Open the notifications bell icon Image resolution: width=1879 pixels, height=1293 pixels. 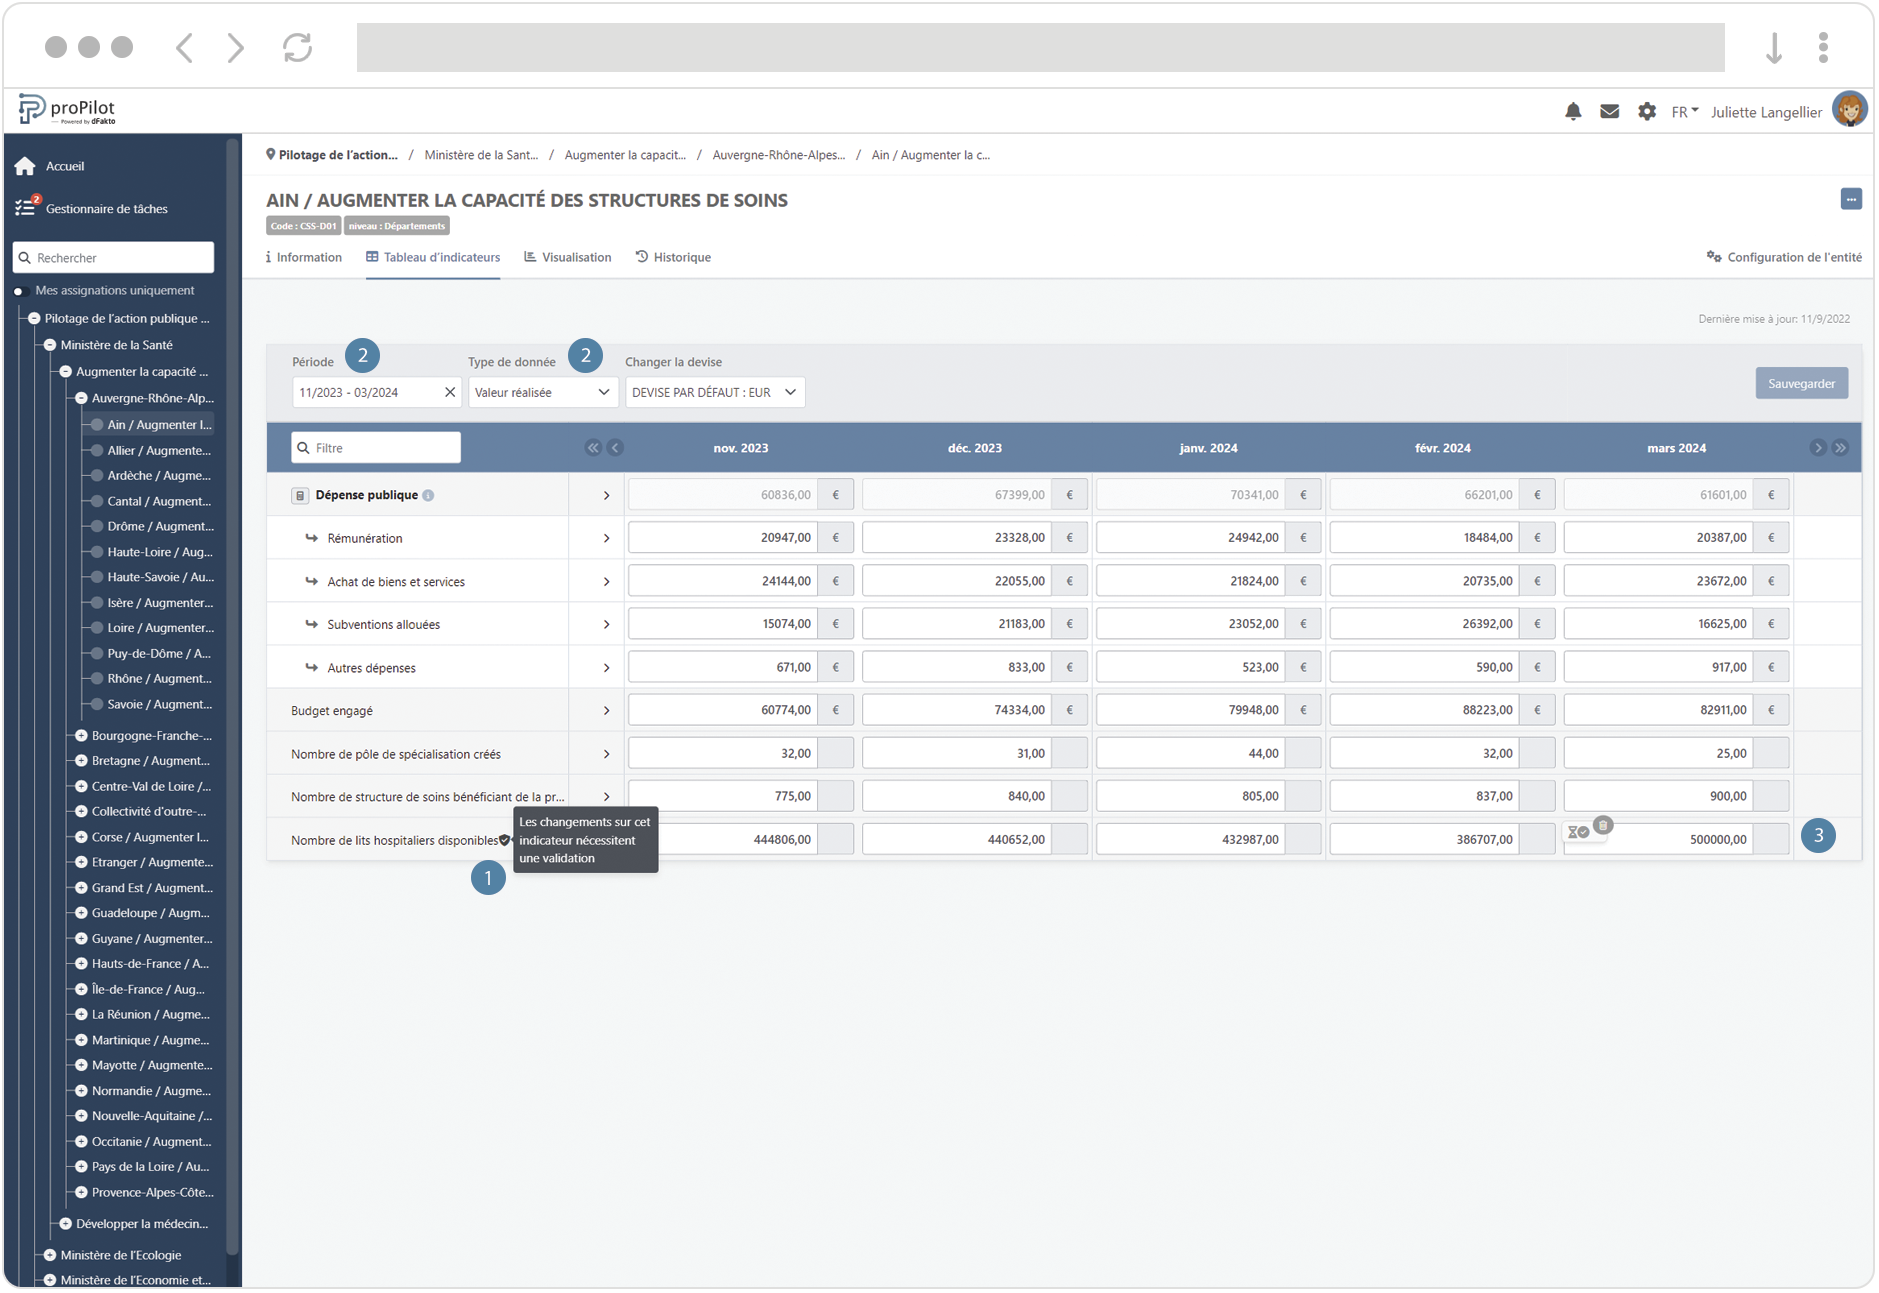coord(1572,112)
